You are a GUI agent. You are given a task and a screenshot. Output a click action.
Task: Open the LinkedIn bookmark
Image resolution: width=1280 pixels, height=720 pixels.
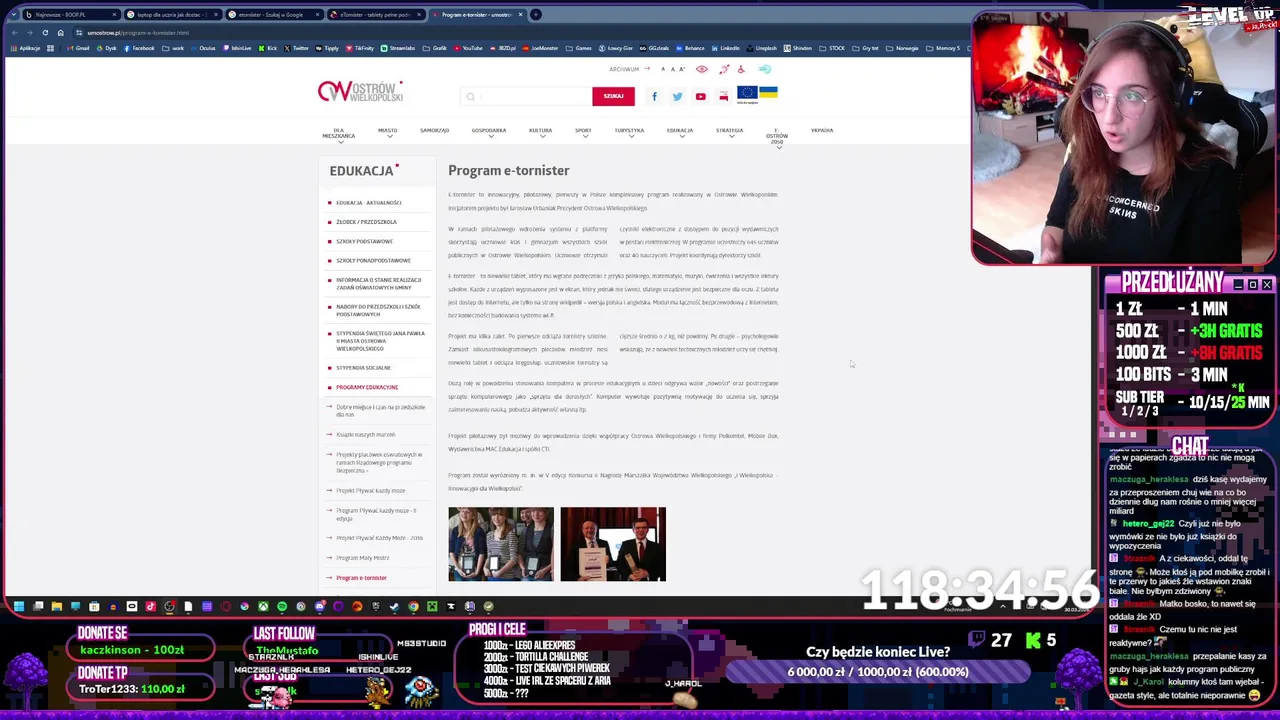[x=725, y=48]
